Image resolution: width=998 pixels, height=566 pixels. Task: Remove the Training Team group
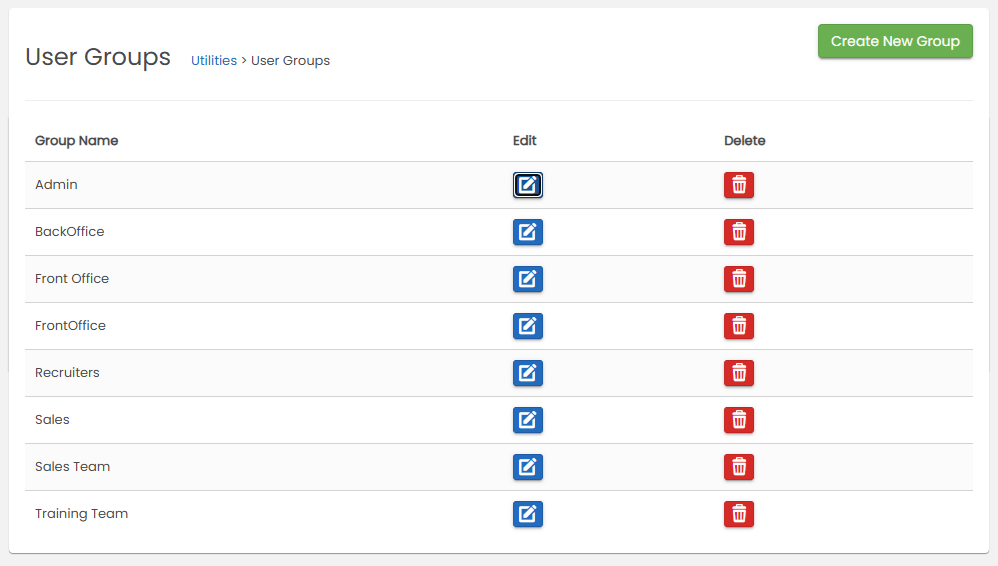739,514
